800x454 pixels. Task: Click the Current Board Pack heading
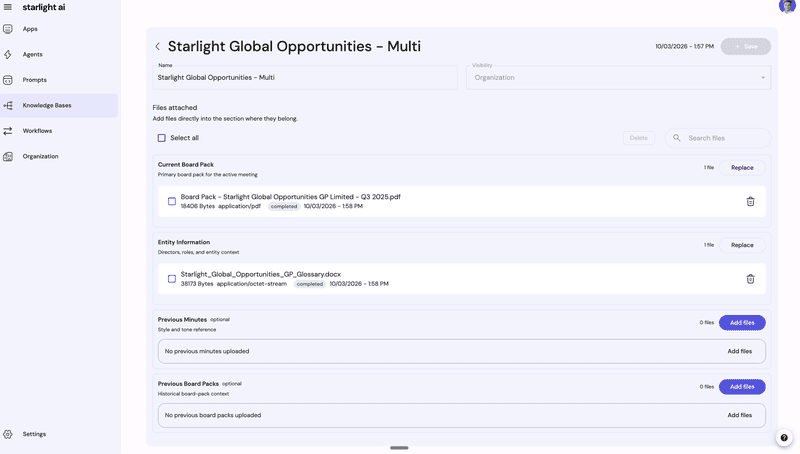tap(186, 165)
